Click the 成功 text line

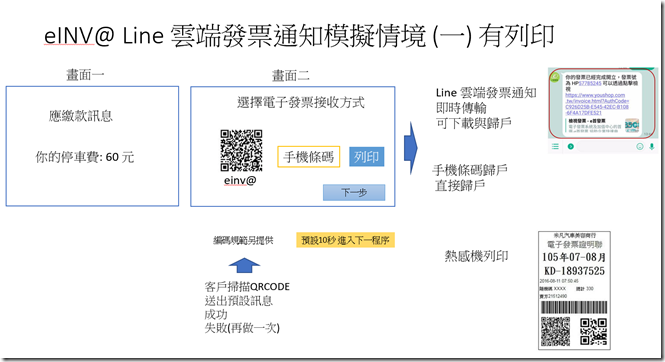(216, 314)
